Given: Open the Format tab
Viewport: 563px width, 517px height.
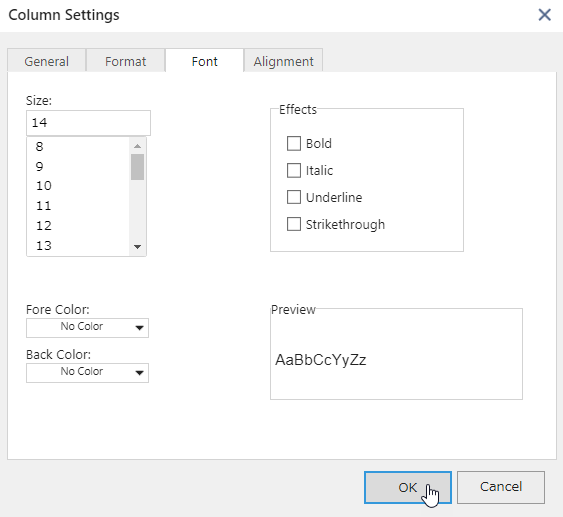Looking at the screenshot, I should [x=125, y=61].
